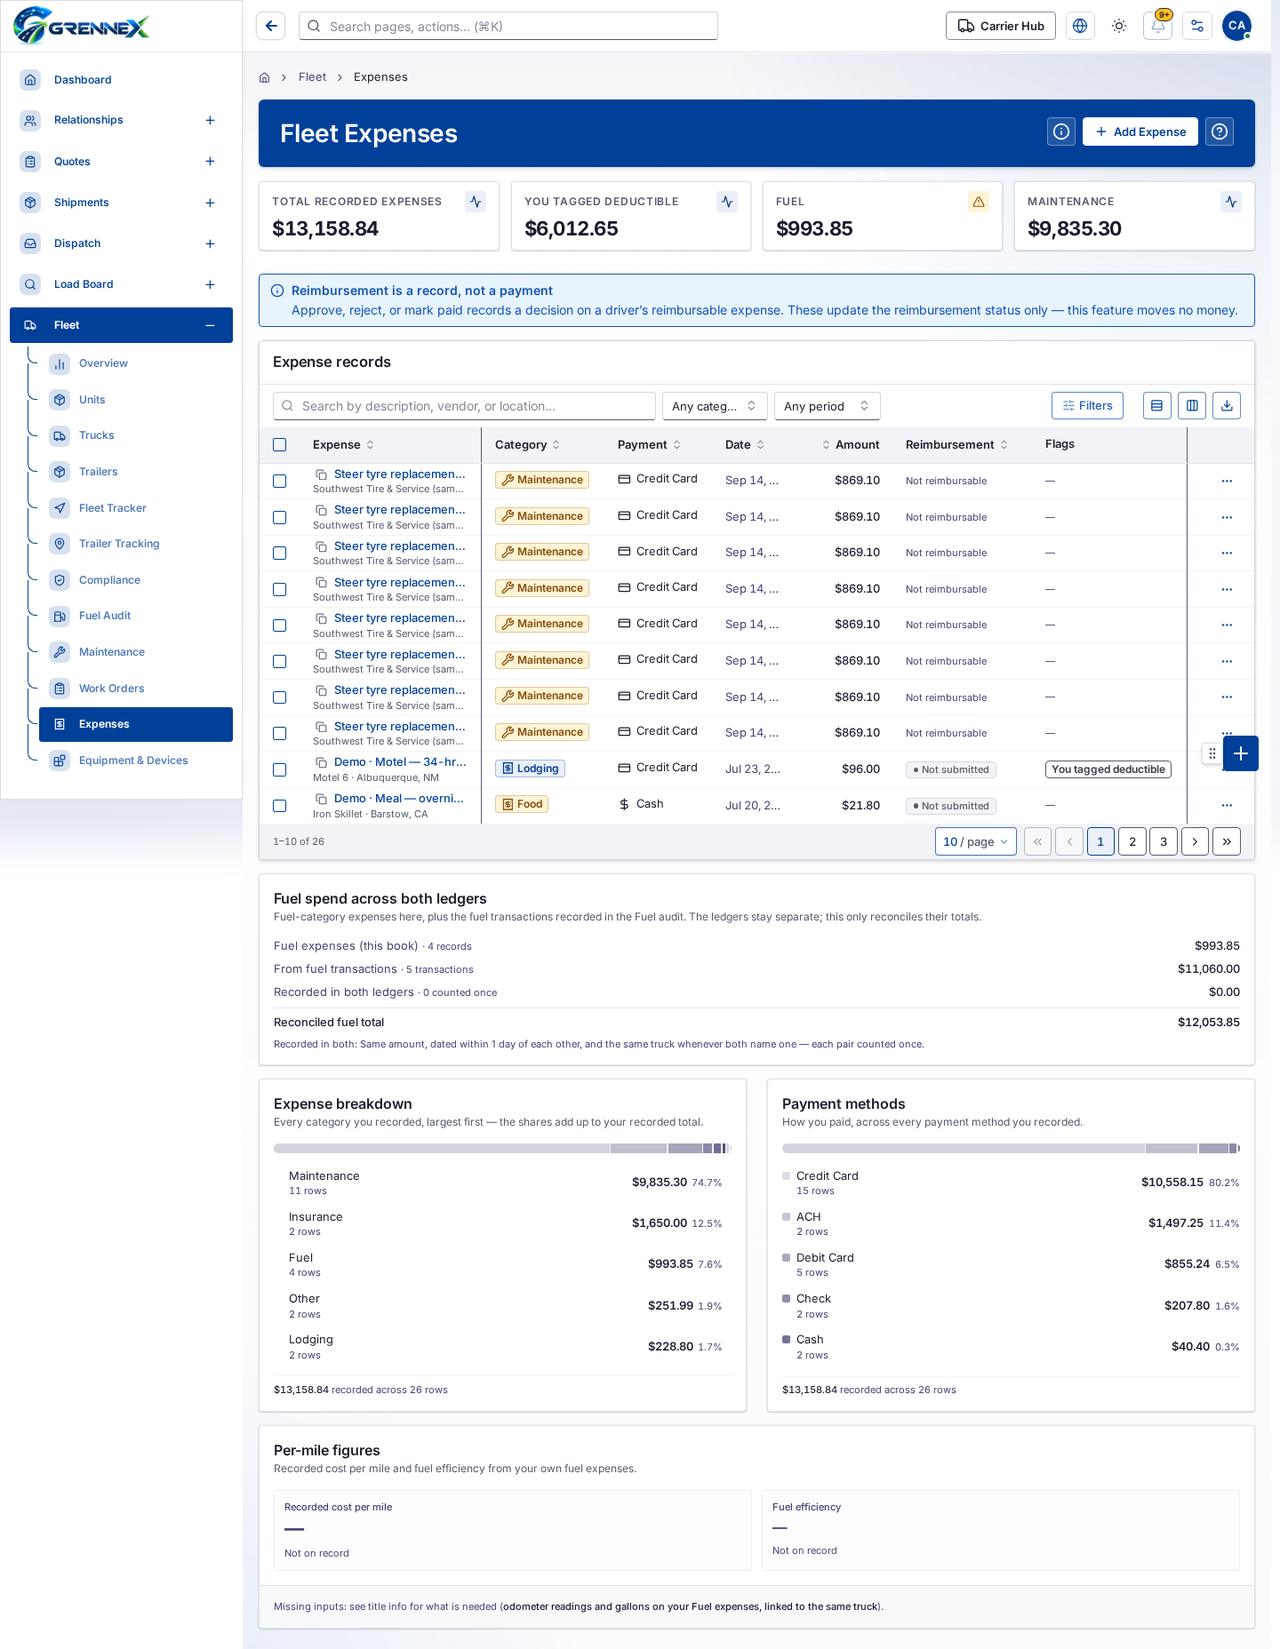
Task: Copy icon beside Demo Motel expense
Action: 321,762
